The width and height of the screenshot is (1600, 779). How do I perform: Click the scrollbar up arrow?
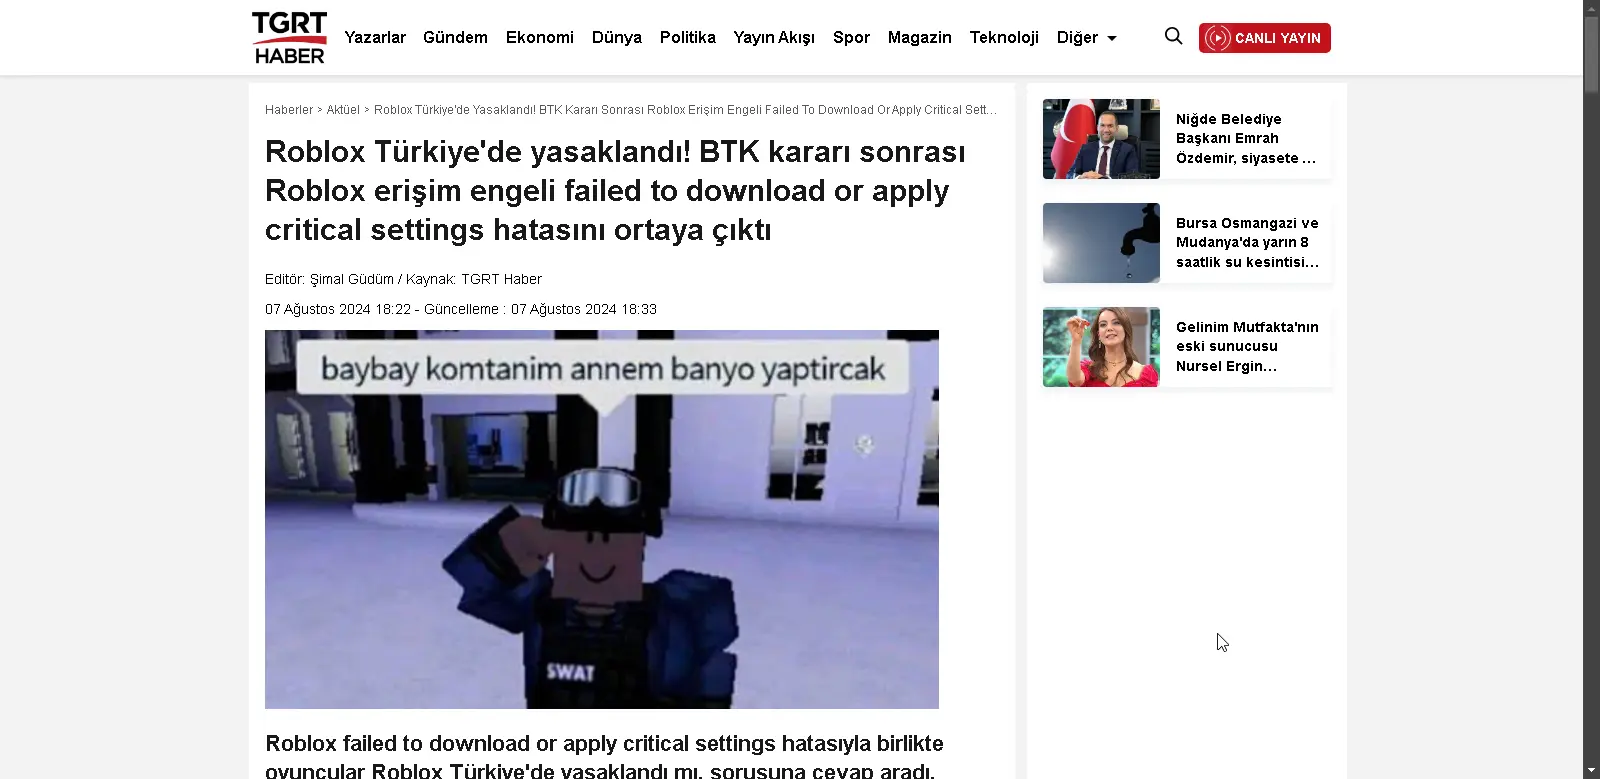1592,8
